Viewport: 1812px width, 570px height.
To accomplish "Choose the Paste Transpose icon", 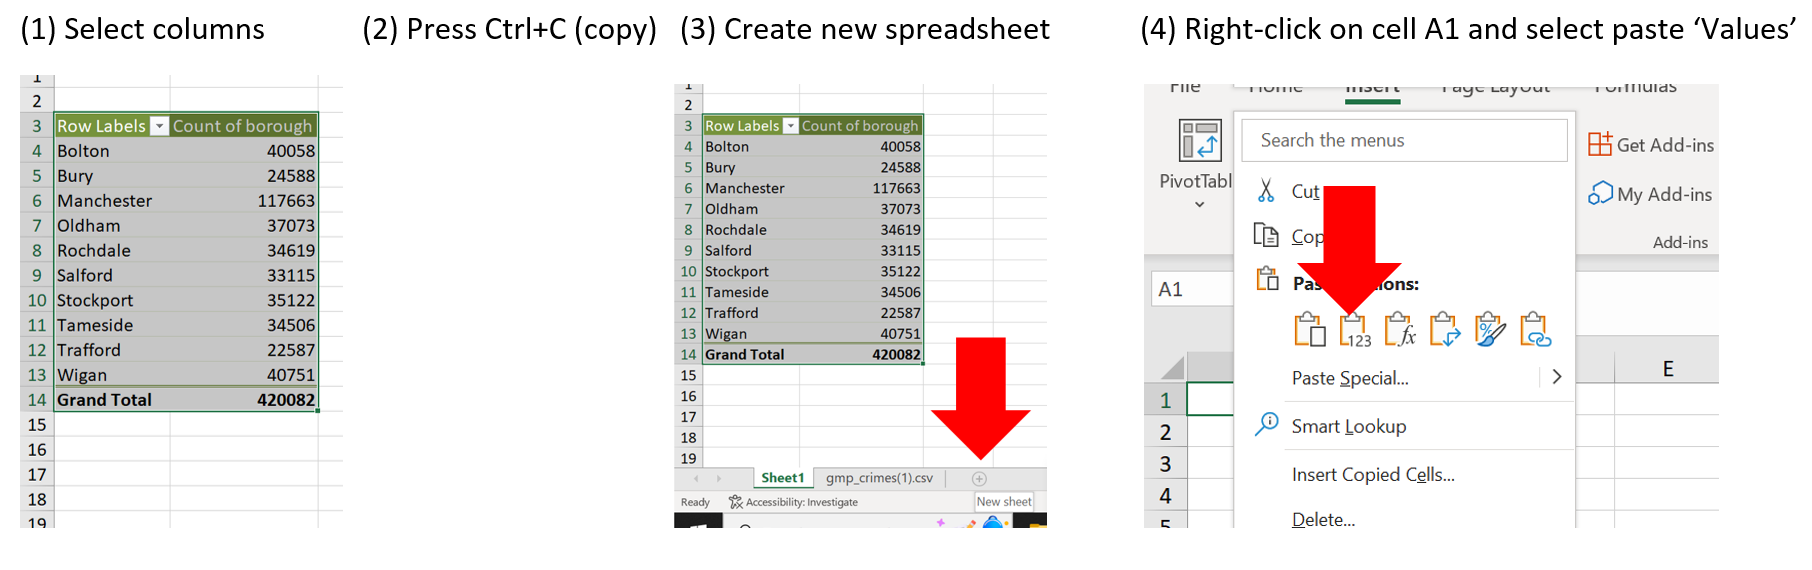I will click(x=1444, y=330).
